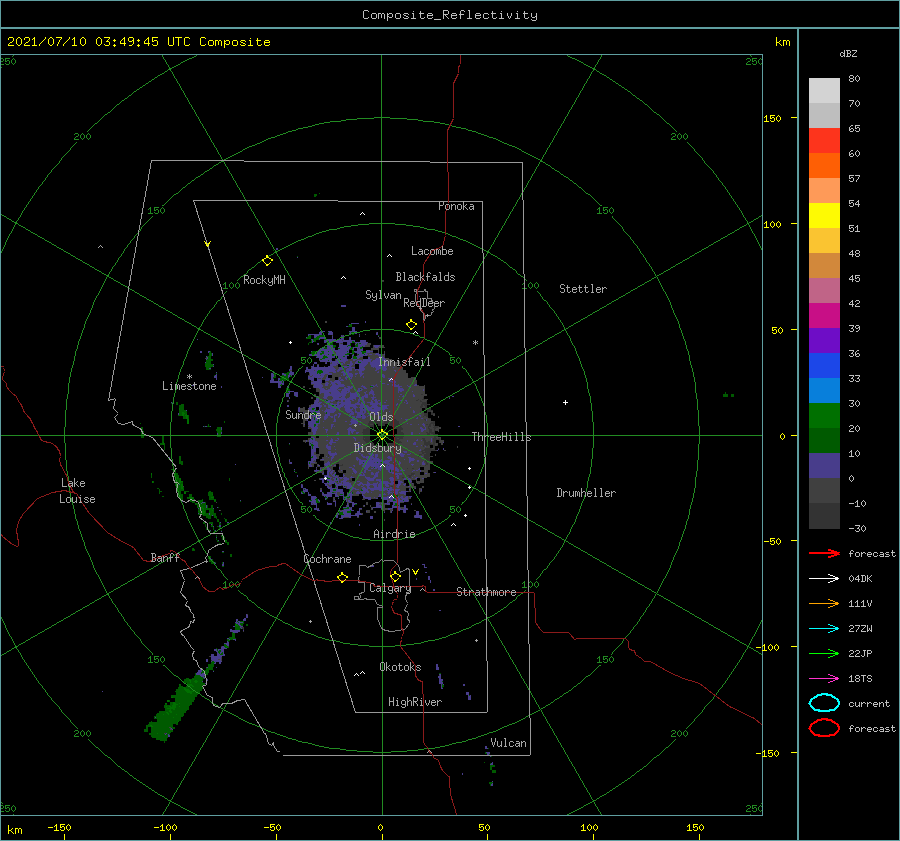Click the green 22JP arrow in legend
The height and width of the screenshot is (841, 900).
coord(824,653)
